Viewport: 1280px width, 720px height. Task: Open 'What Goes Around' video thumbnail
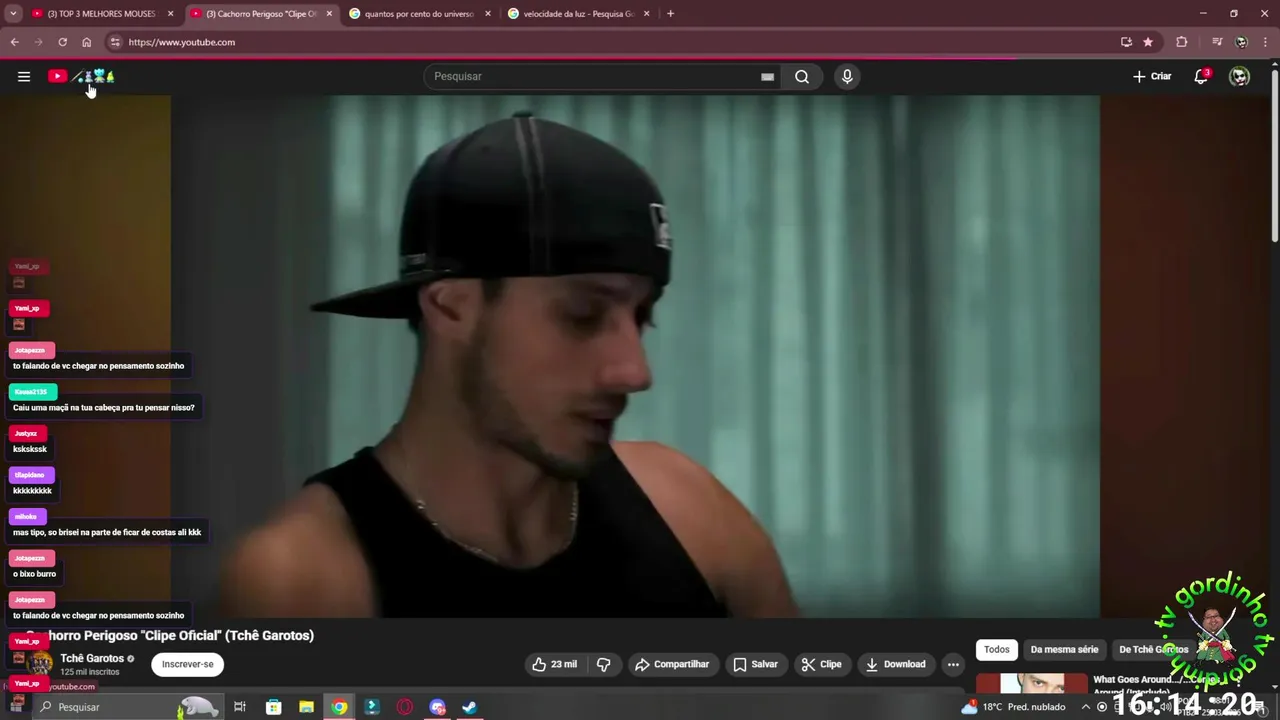click(1031, 684)
